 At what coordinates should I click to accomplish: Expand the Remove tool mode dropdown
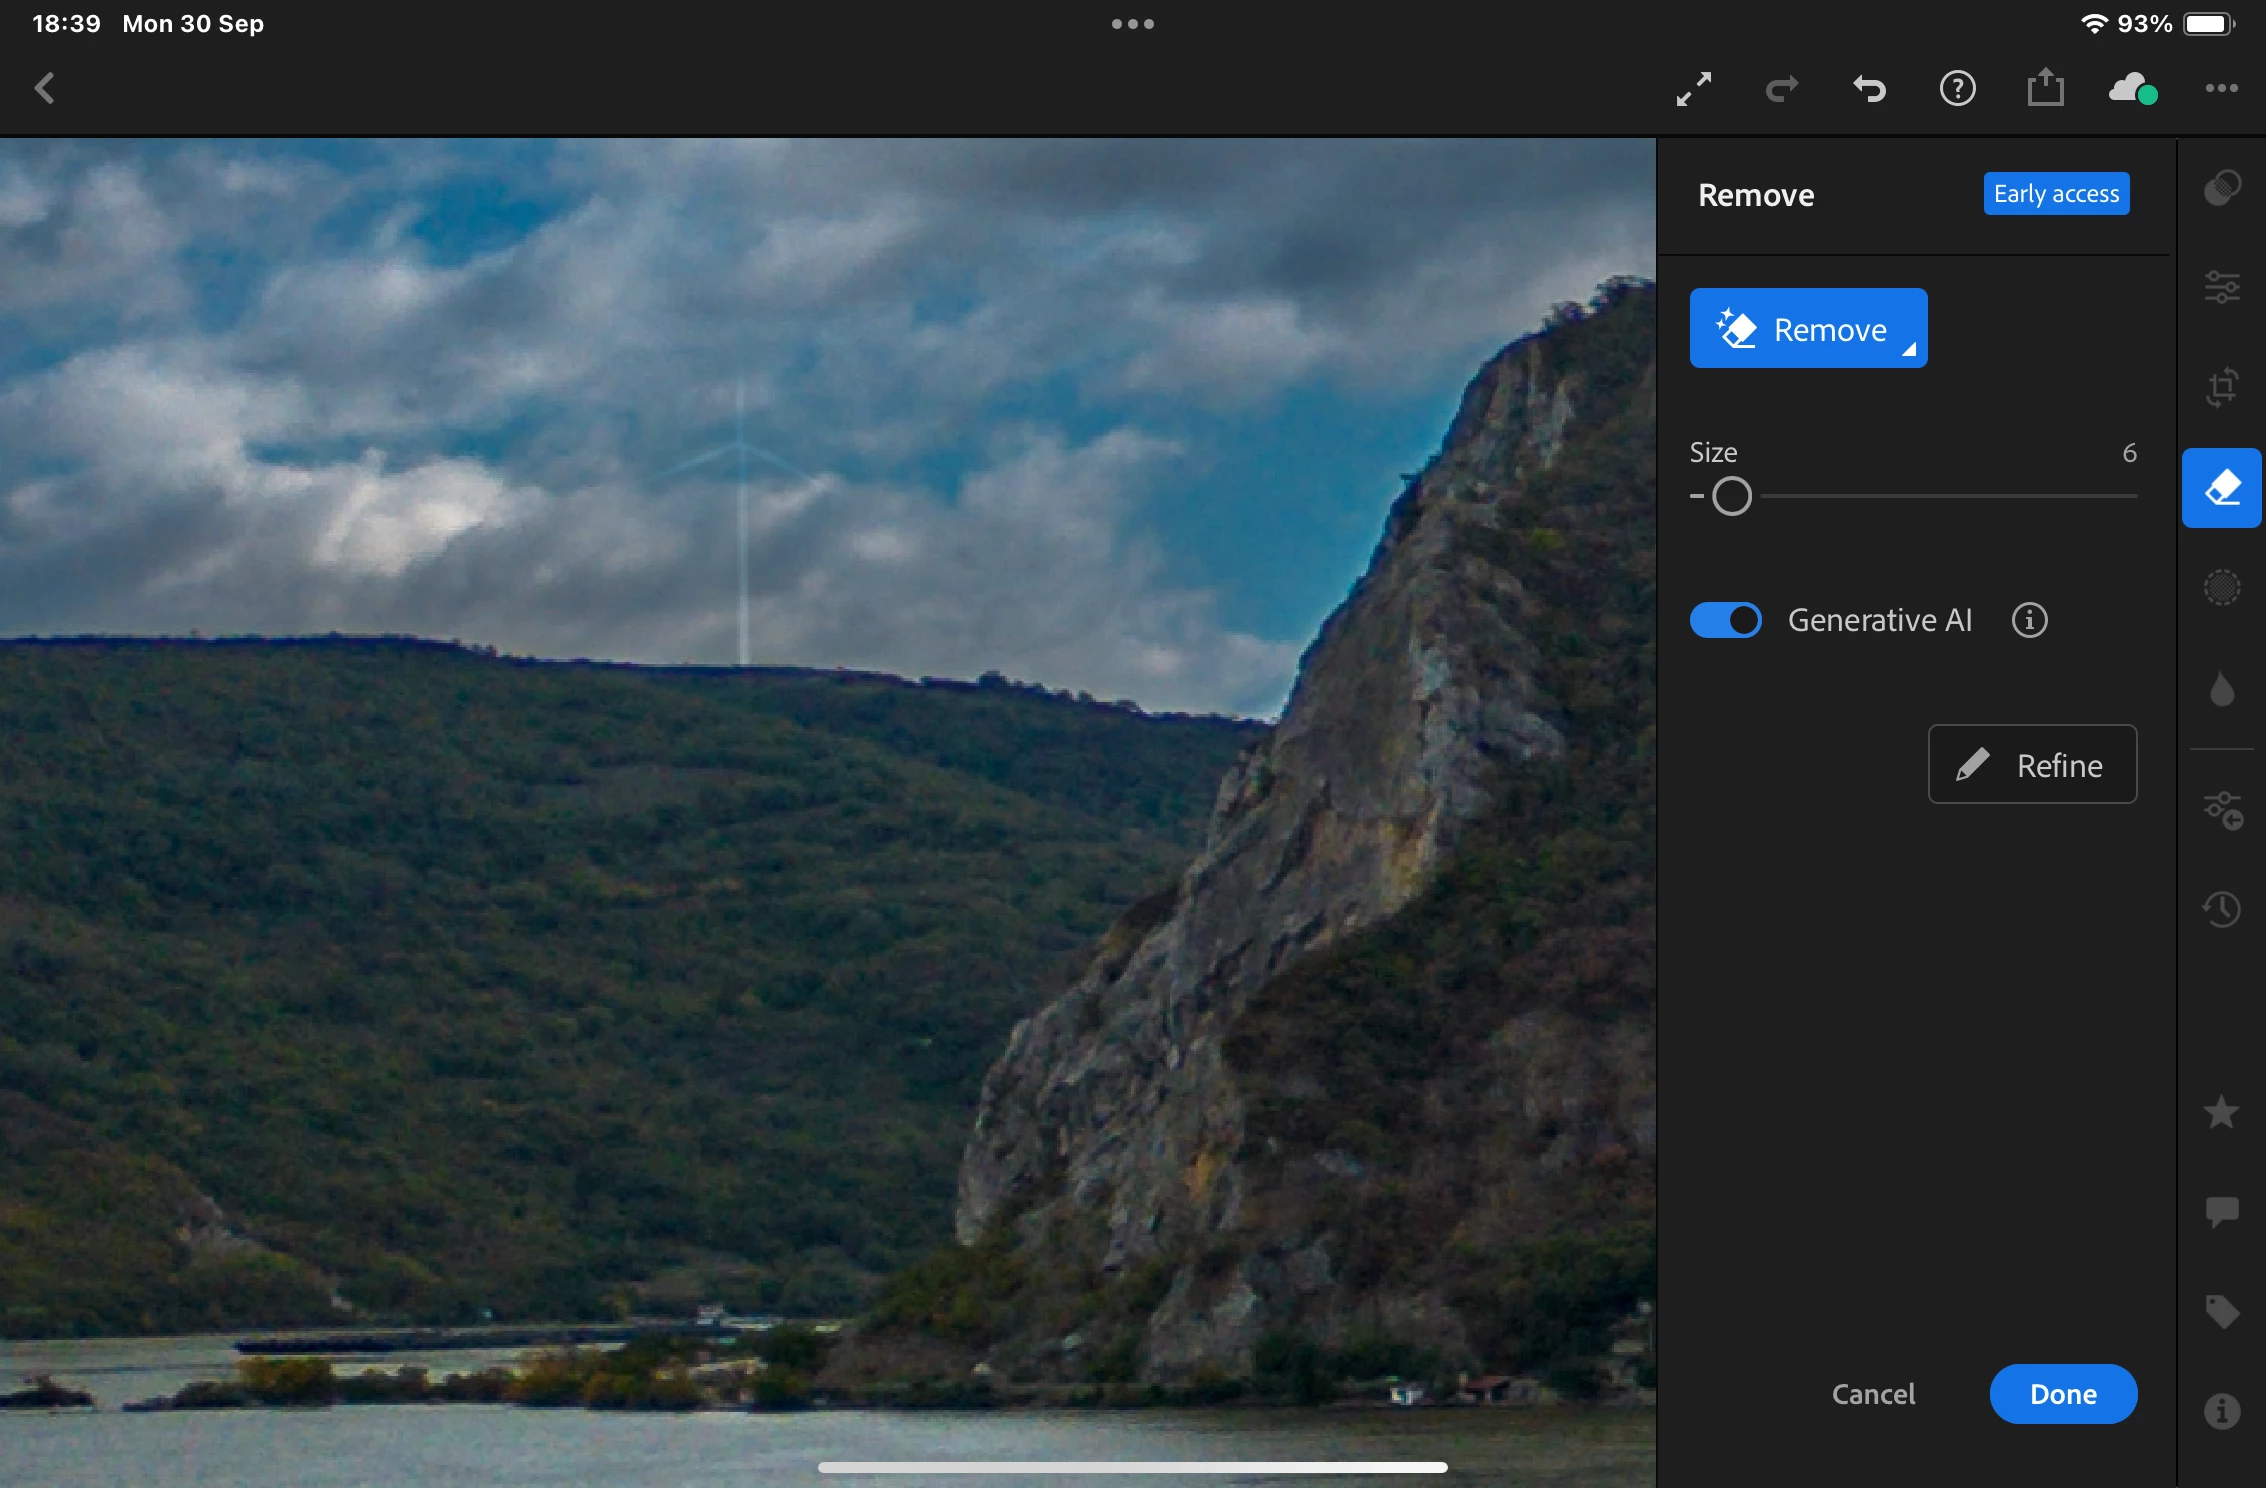pos(1808,329)
